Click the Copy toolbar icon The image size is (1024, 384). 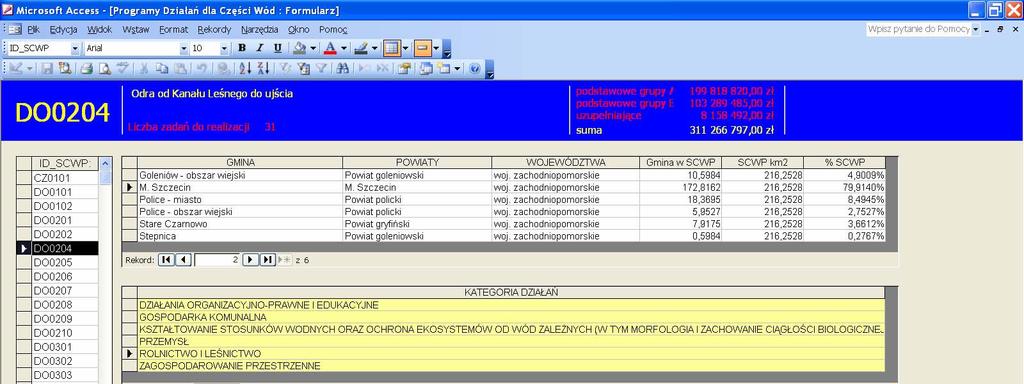click(x=162, y=68)
